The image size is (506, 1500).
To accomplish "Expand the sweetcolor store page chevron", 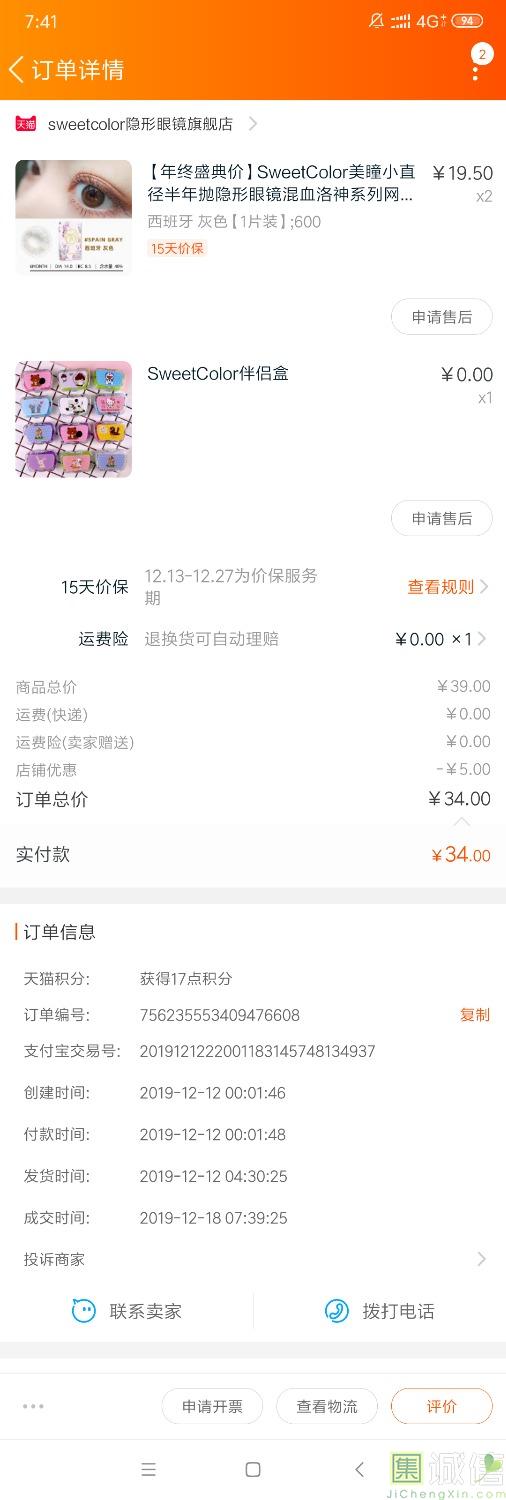I will click(x=253, y=124).
